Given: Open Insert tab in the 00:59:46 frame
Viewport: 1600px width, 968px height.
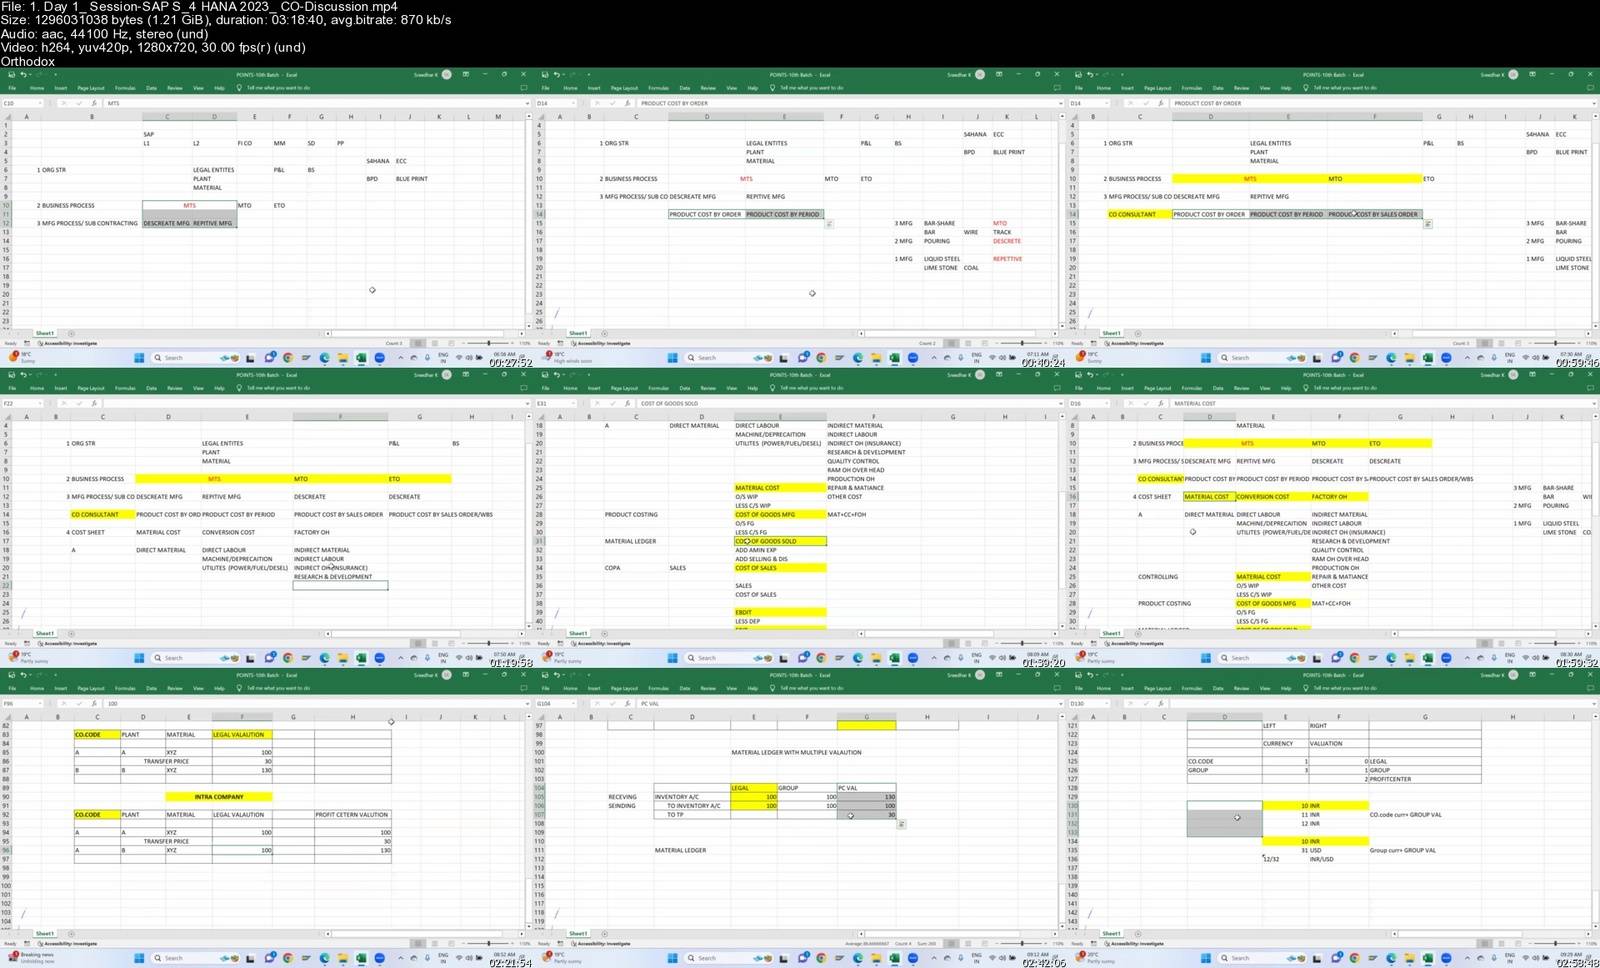Looking at the screenshot, I should (x=1127, y=88).
